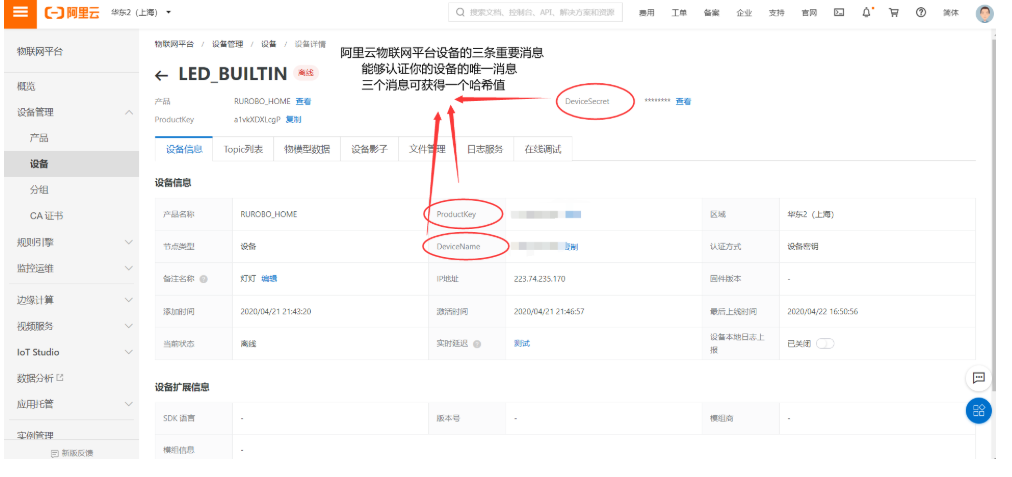The width and height of the screenshot is (1012, 477).
Task: Open the help question mark icon
Action: 921,12
